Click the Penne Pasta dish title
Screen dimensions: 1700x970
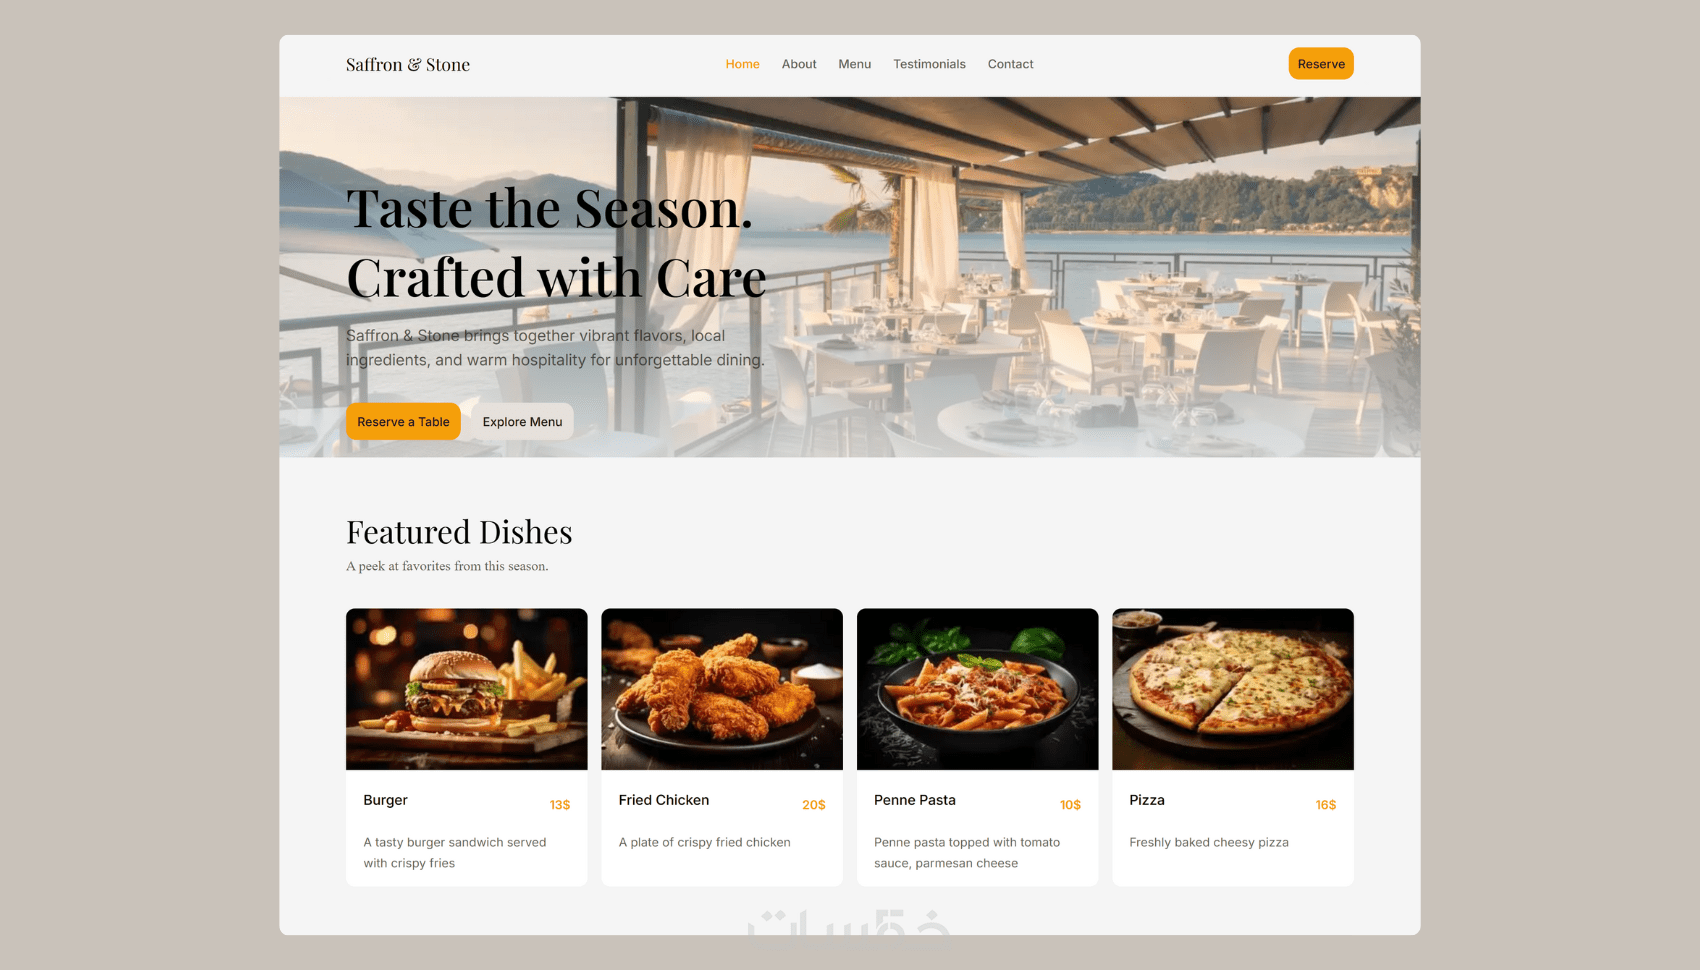(915, 800)
